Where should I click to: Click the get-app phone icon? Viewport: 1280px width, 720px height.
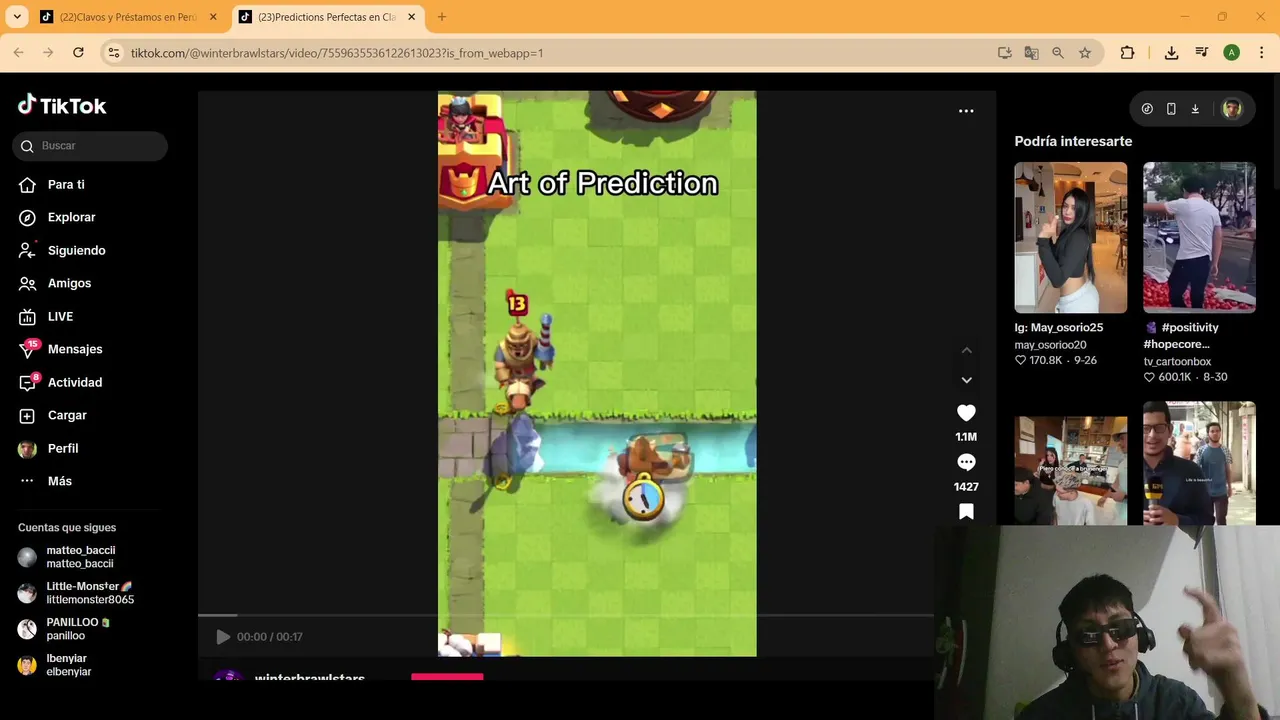click(x=1171, y=109)
